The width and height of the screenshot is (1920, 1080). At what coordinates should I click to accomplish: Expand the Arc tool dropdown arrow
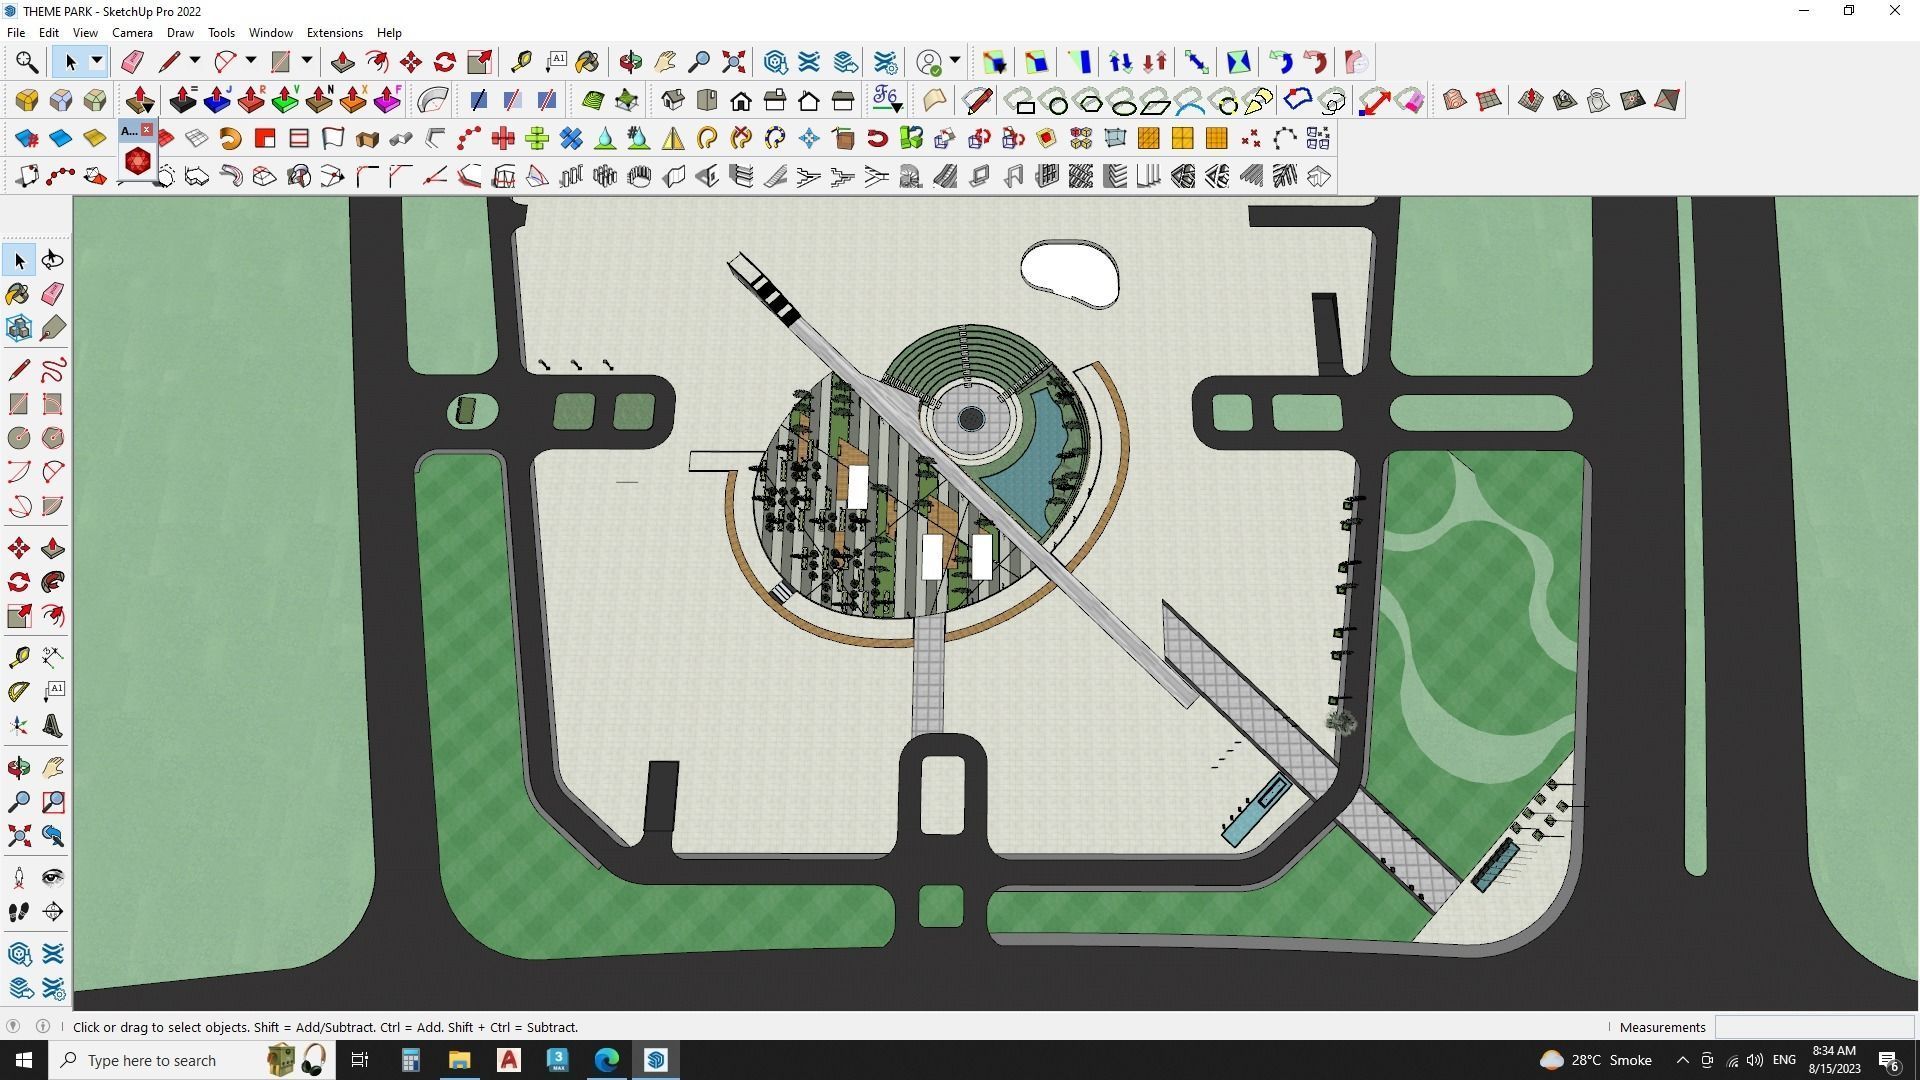251,62
